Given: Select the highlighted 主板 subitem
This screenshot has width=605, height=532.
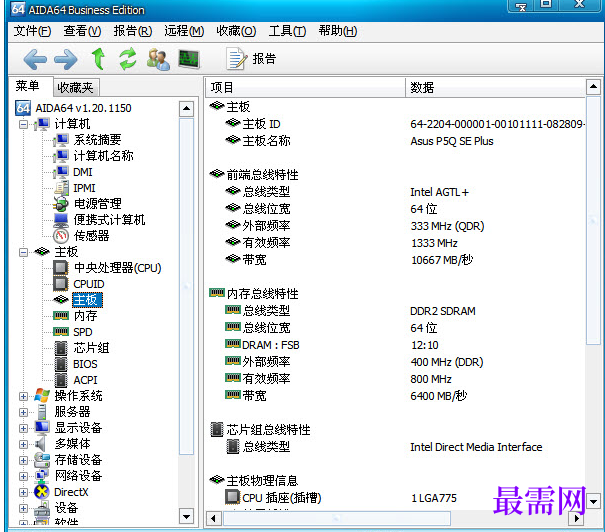Looking at the screenshot, I should (87, 300).
